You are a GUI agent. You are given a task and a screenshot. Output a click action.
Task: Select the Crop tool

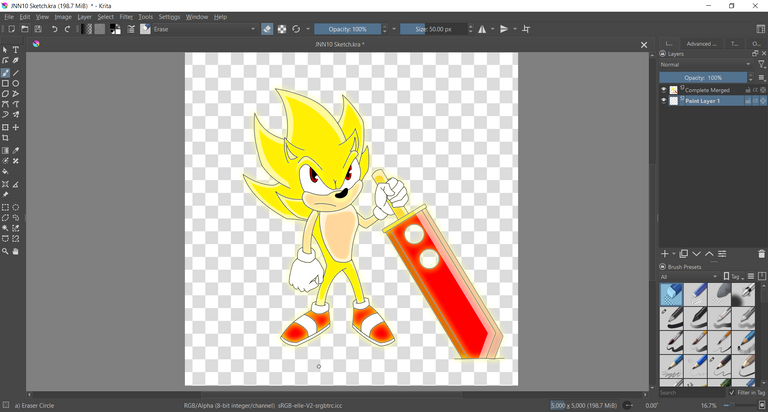5,138
